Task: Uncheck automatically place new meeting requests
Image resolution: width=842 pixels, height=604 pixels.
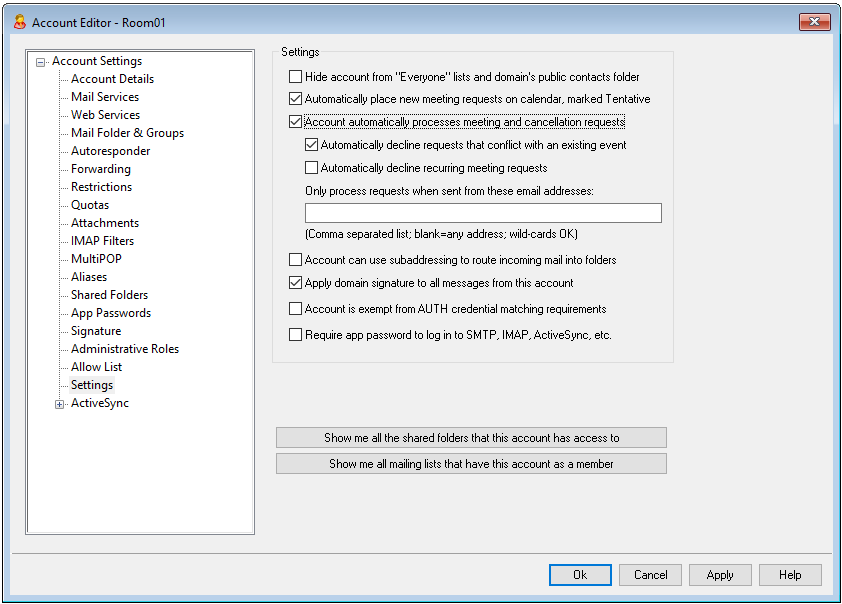Action: (x=295, y=100)
